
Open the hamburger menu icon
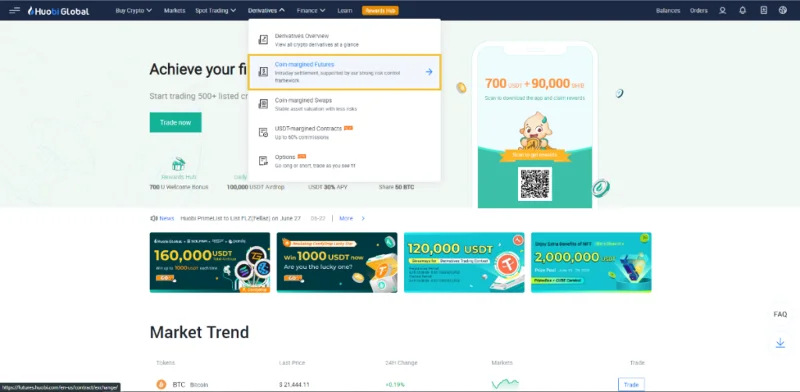[x=14, y=10]
